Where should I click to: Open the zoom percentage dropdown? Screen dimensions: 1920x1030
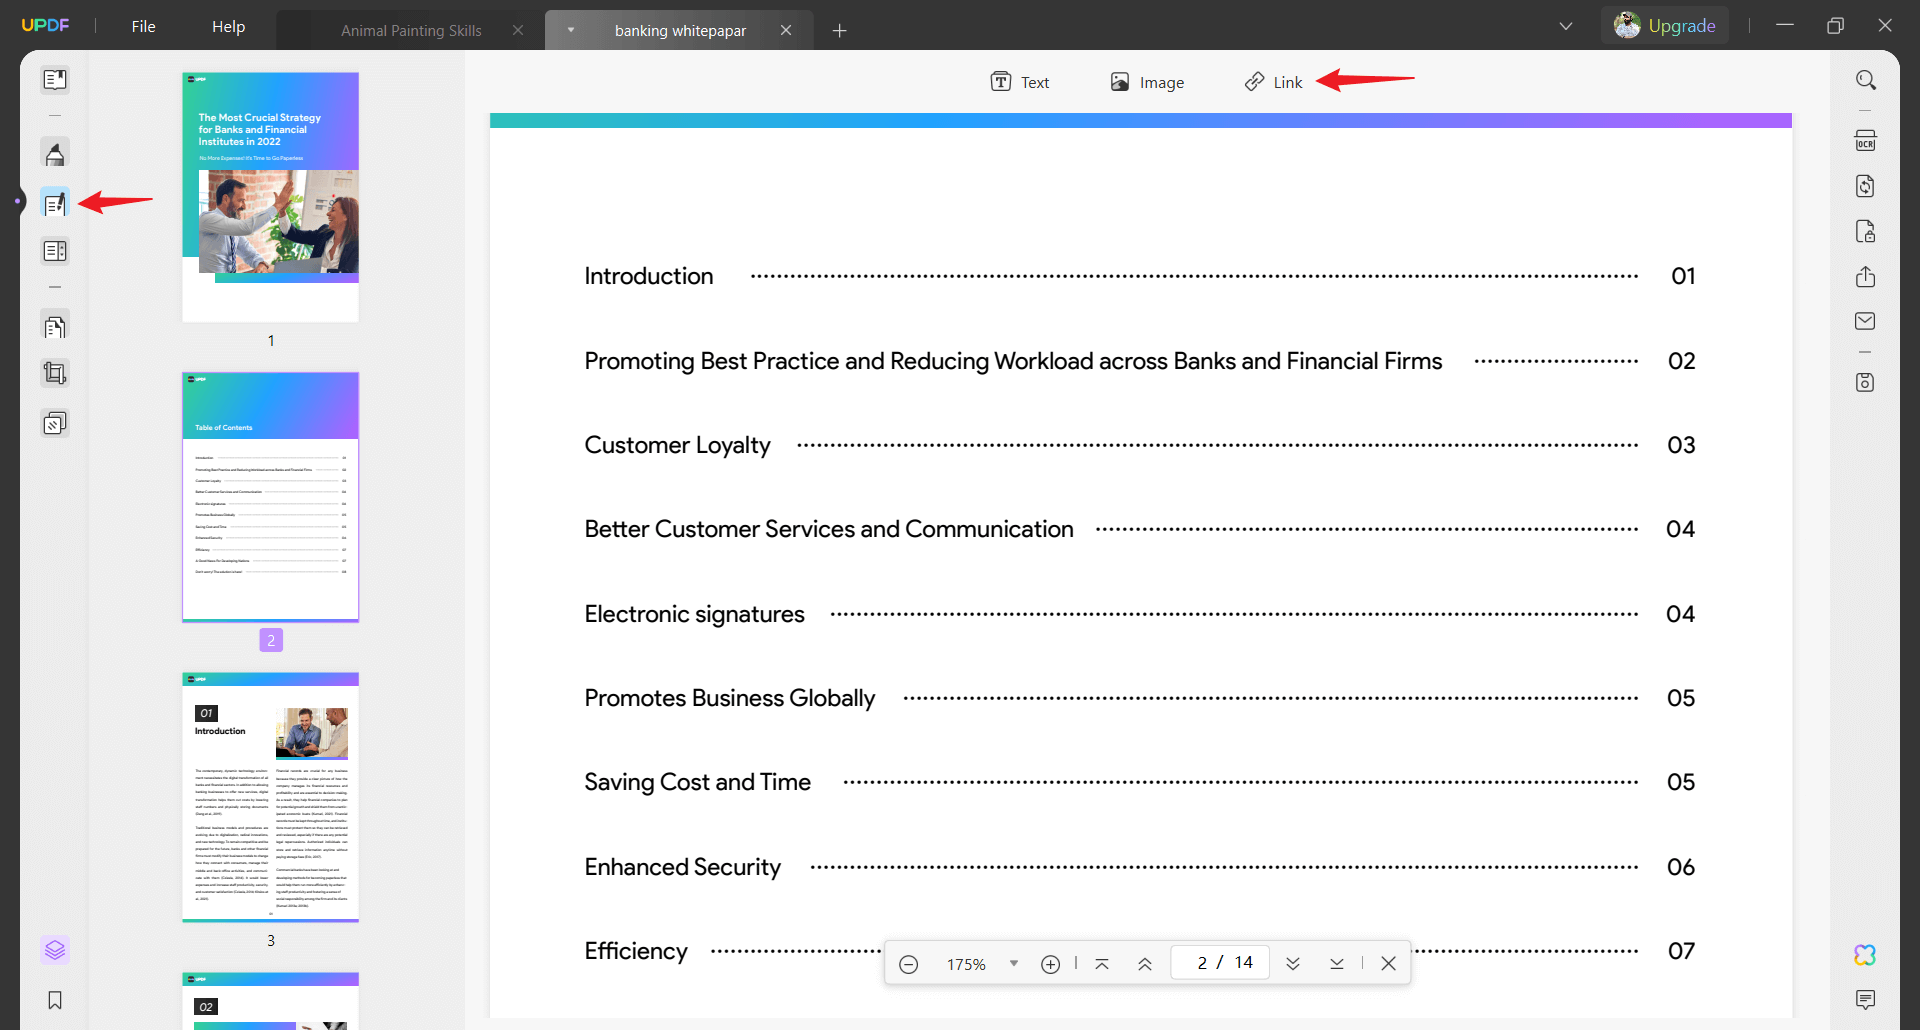pyautogui.click(x=1014, y=963)
